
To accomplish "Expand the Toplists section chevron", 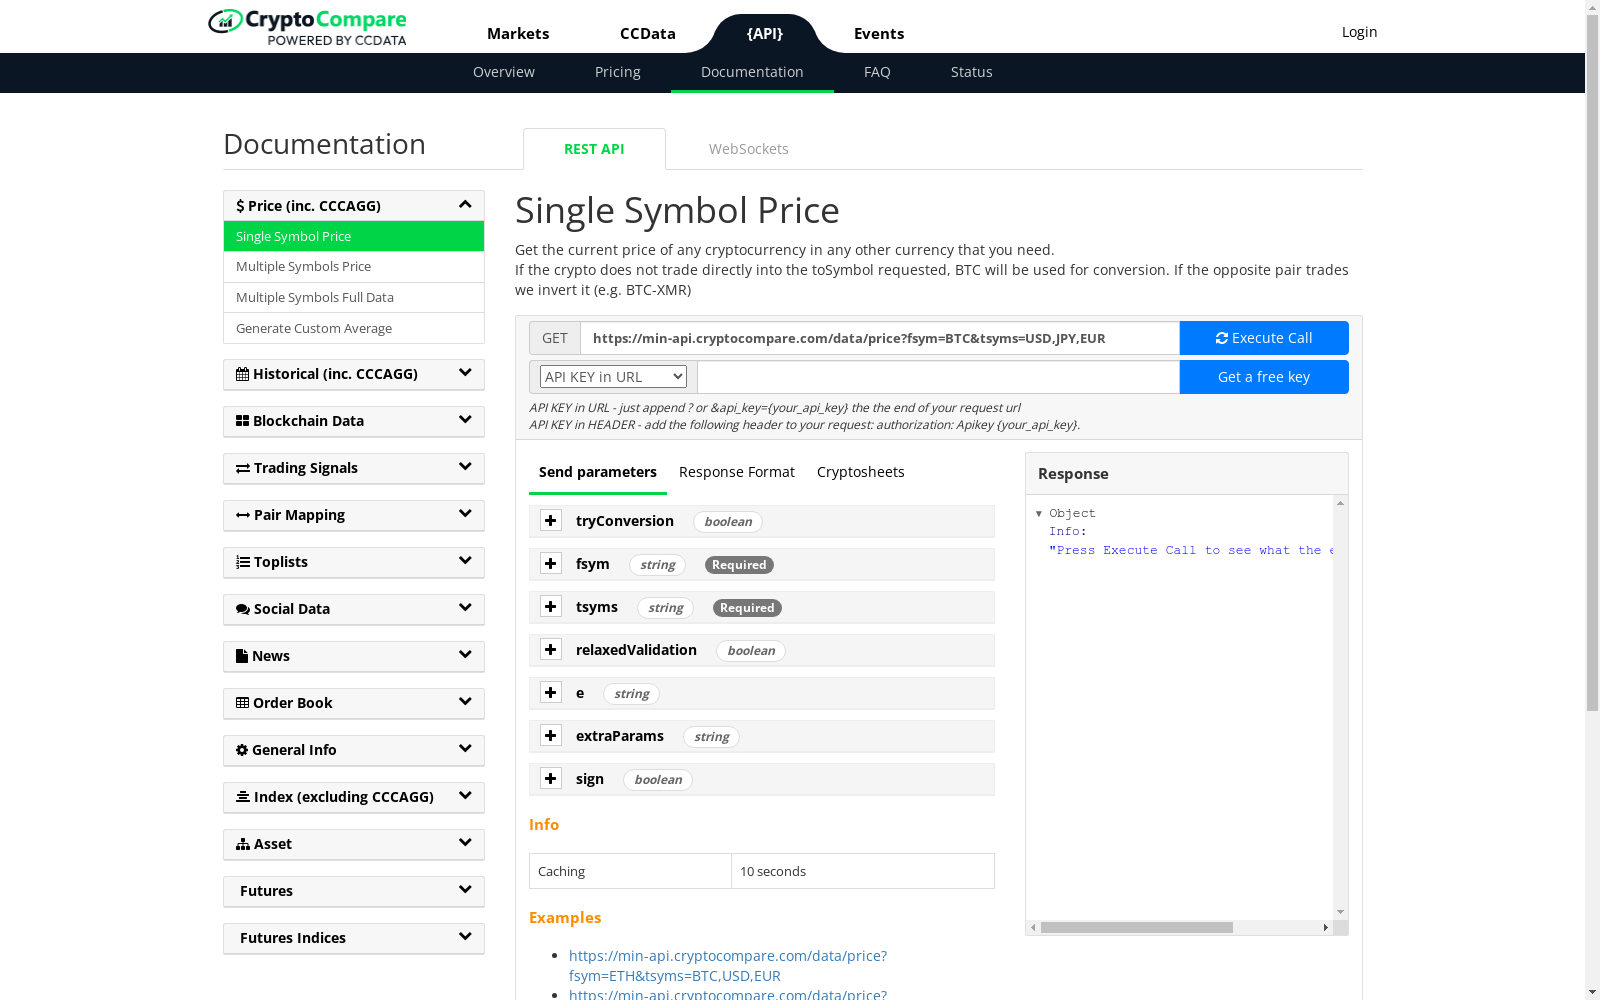I will [465, 562].
